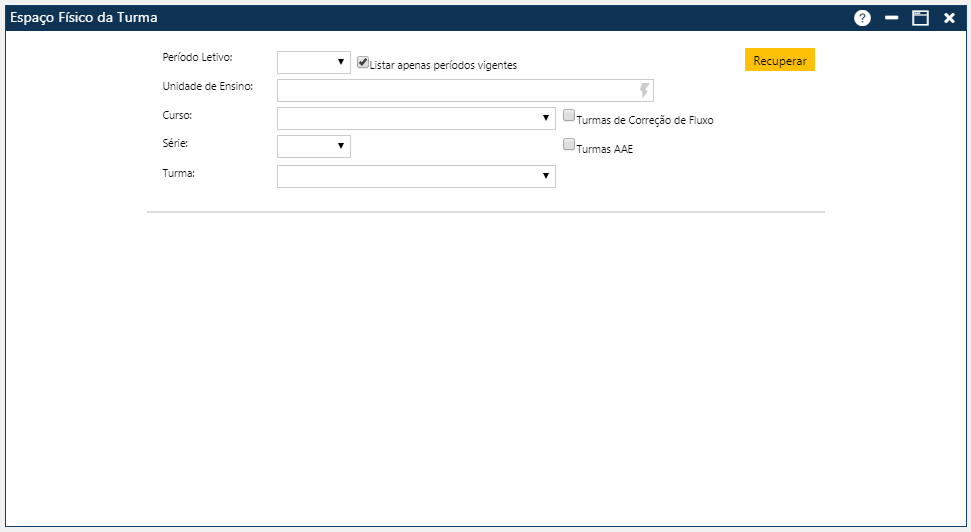
Task: Open the Curso dropdown list
Action: coord(416,119)
